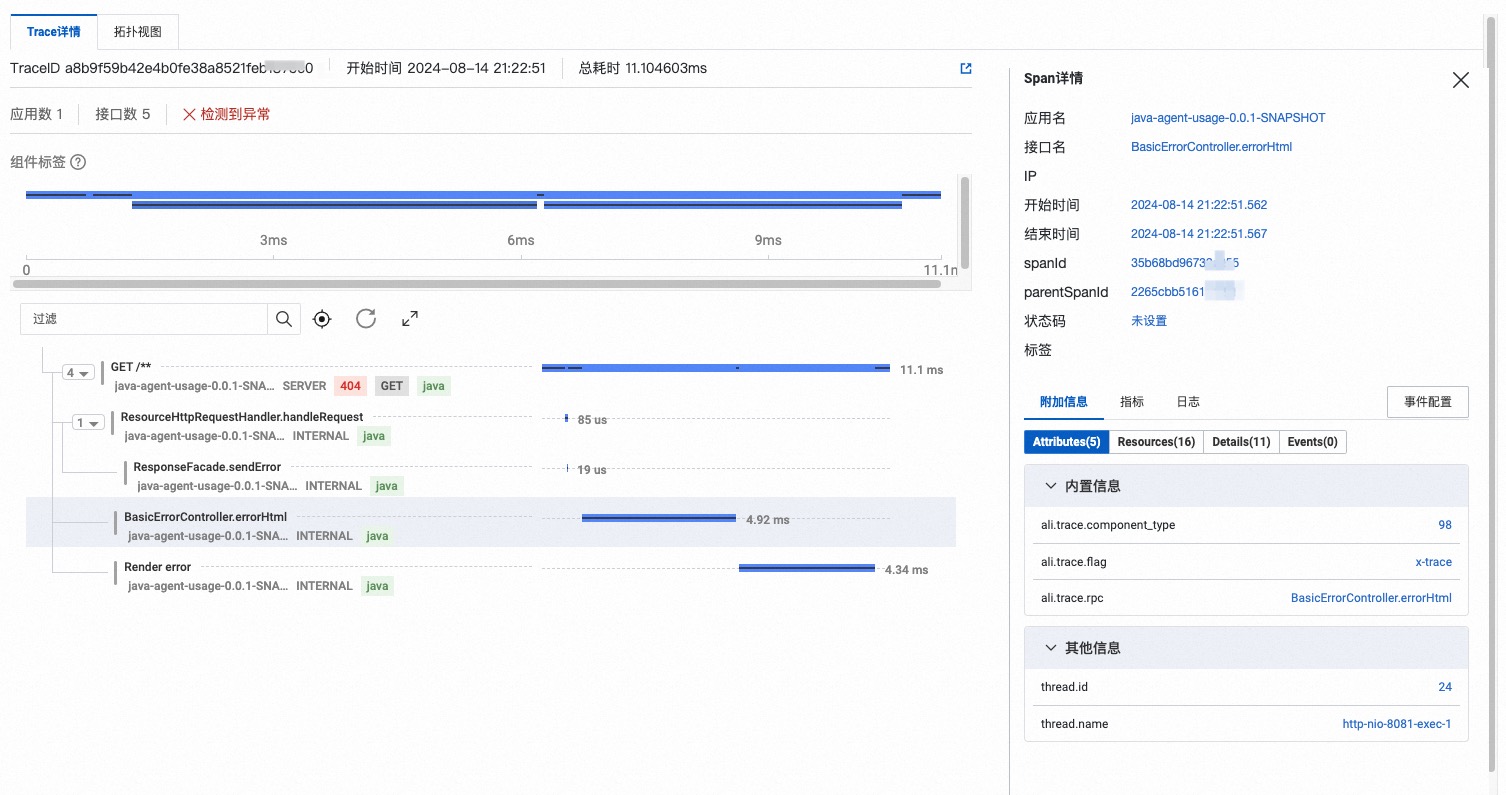1506x795 pixels.
Task: Select the 指标 tab
Action: (x=1132, y=402)
